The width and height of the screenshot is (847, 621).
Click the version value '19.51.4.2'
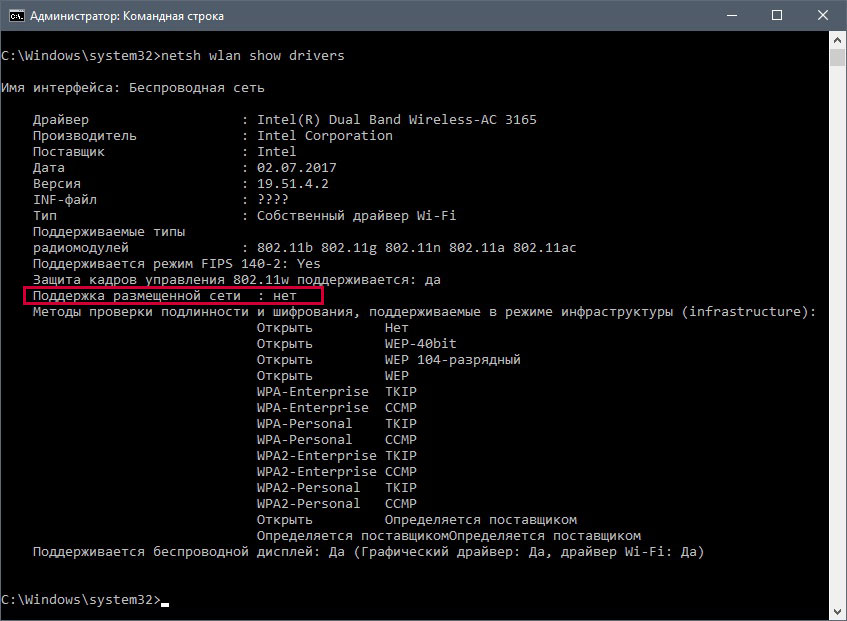[292, 184]
